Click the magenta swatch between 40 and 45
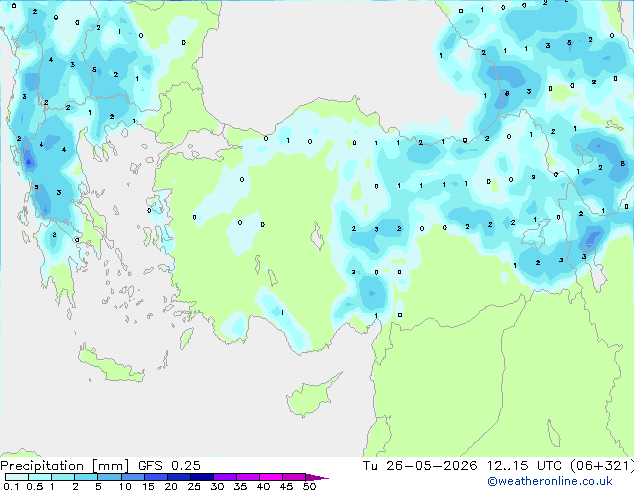Viewport: 634px width, 490px height. point(271,477)
